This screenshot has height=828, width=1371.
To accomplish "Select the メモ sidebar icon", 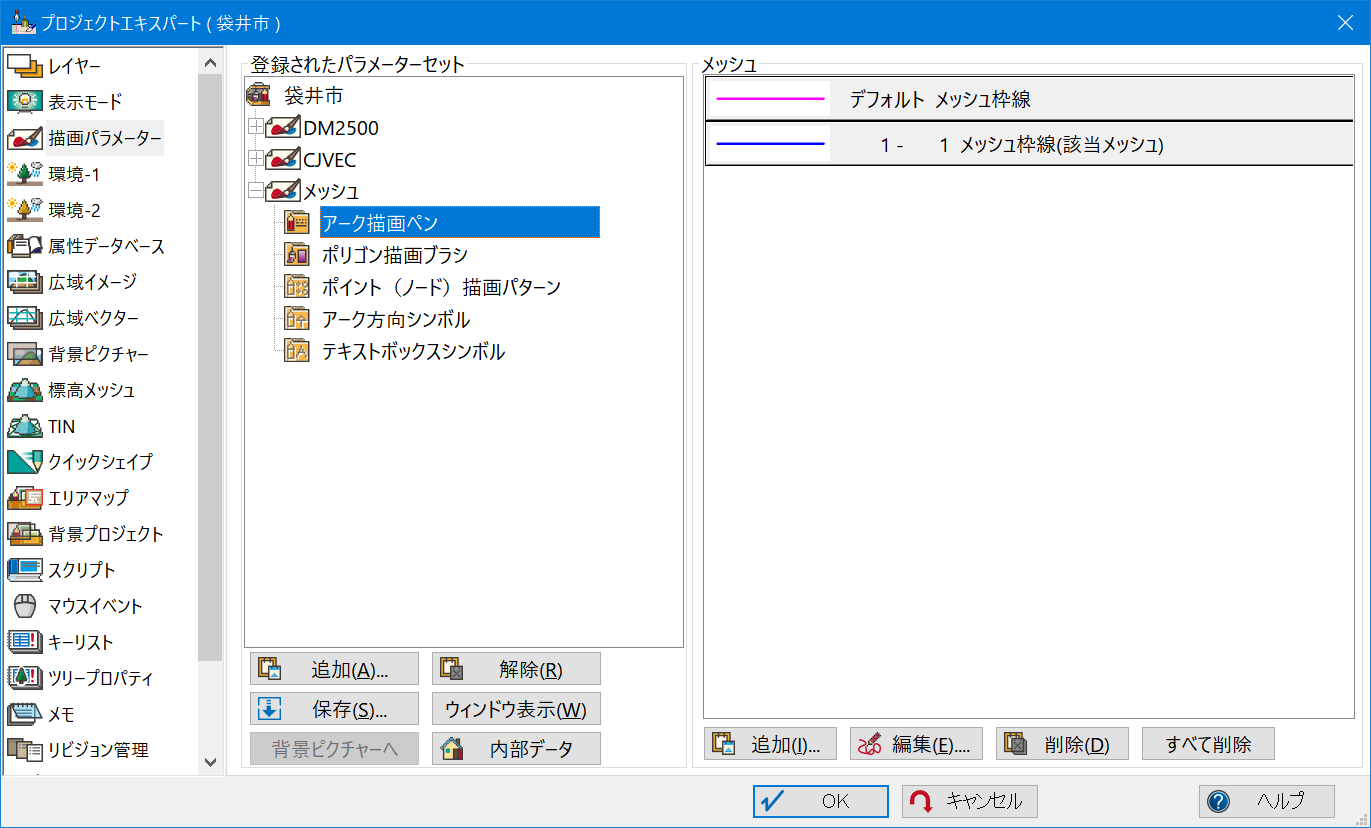I will tap(24, 714).
